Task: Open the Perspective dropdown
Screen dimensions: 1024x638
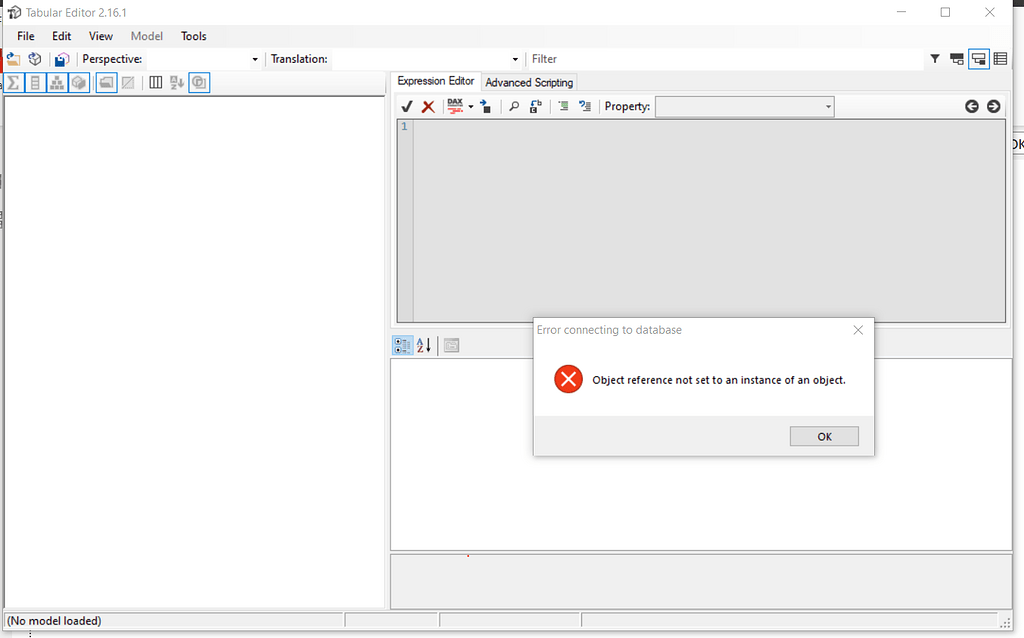Action: point(253,59)
